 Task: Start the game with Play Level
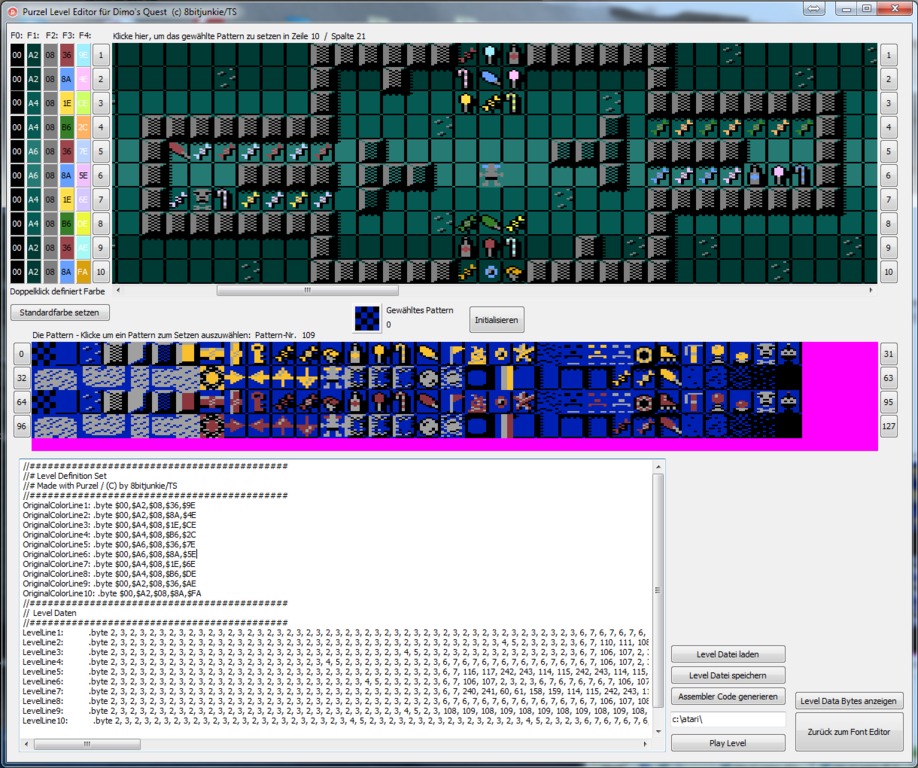727,743
